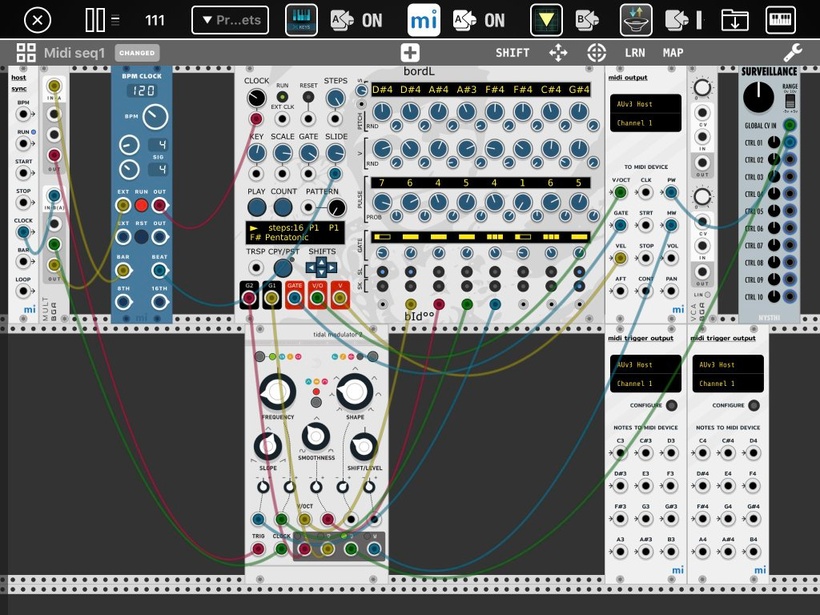Click the first step pitch knob under D#4

pos(382,112)
